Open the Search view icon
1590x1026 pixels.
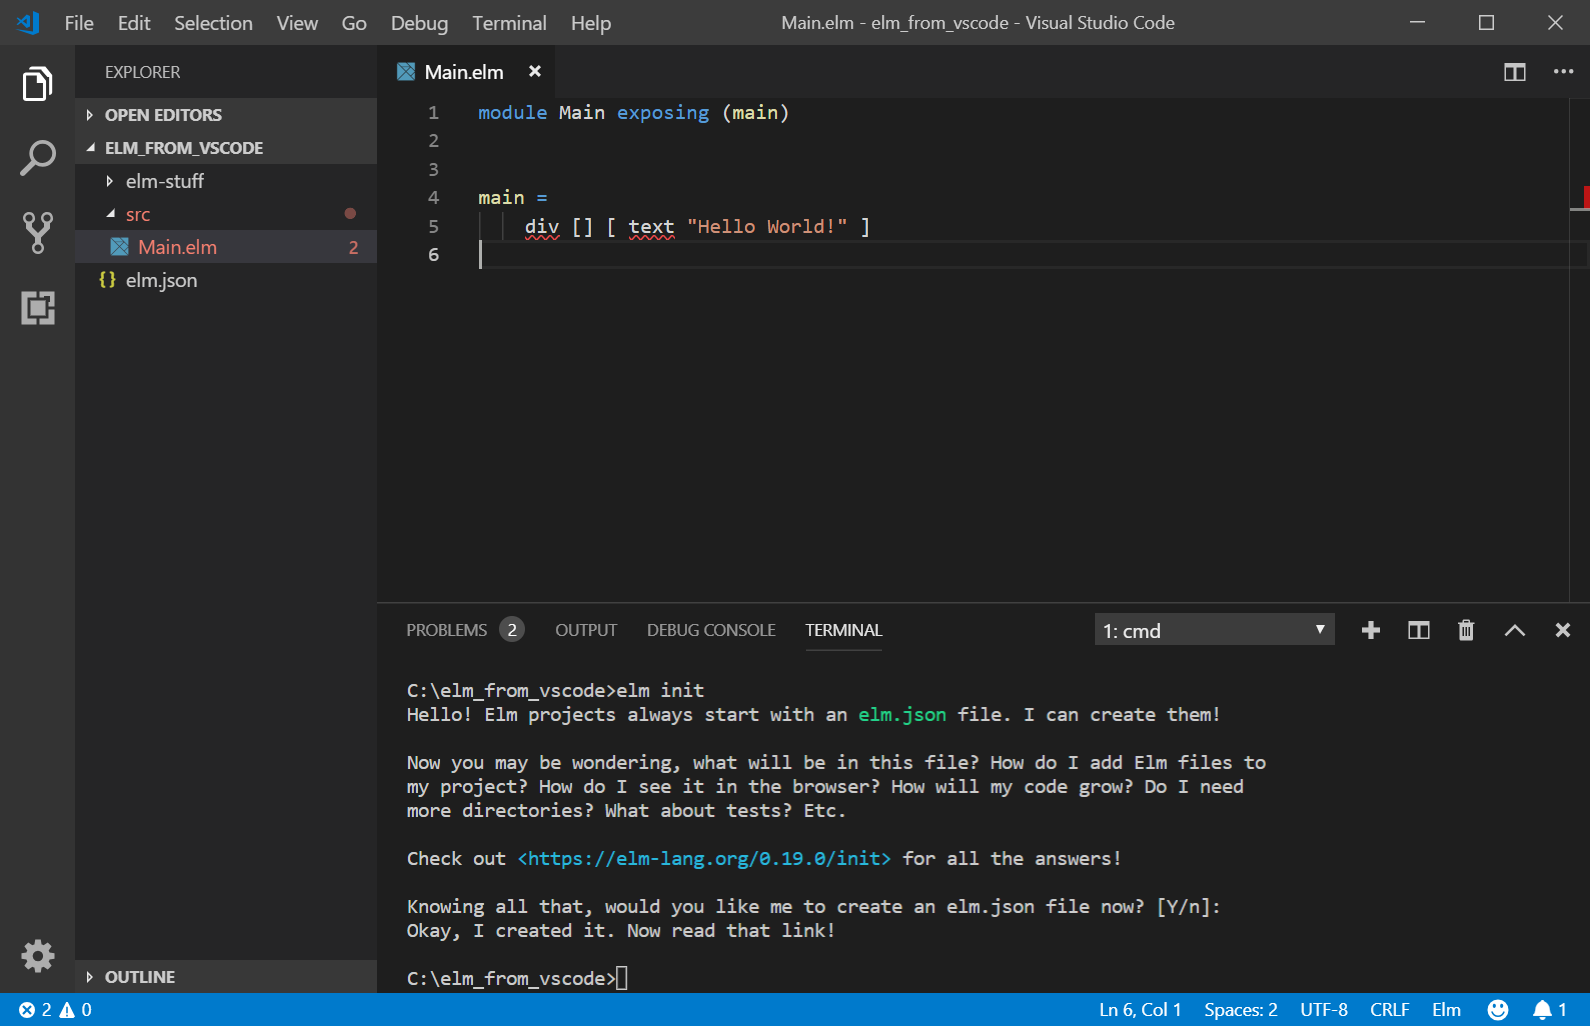(37, 158)
